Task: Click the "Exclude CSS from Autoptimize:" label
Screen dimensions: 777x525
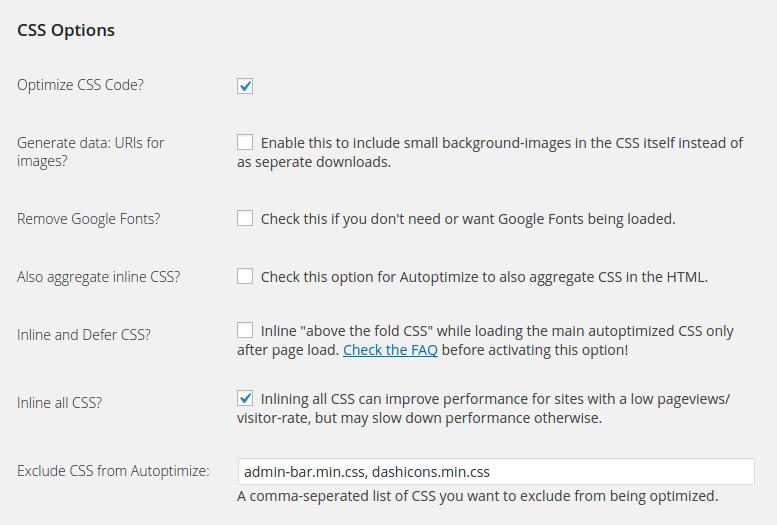Action: [113, 471]
